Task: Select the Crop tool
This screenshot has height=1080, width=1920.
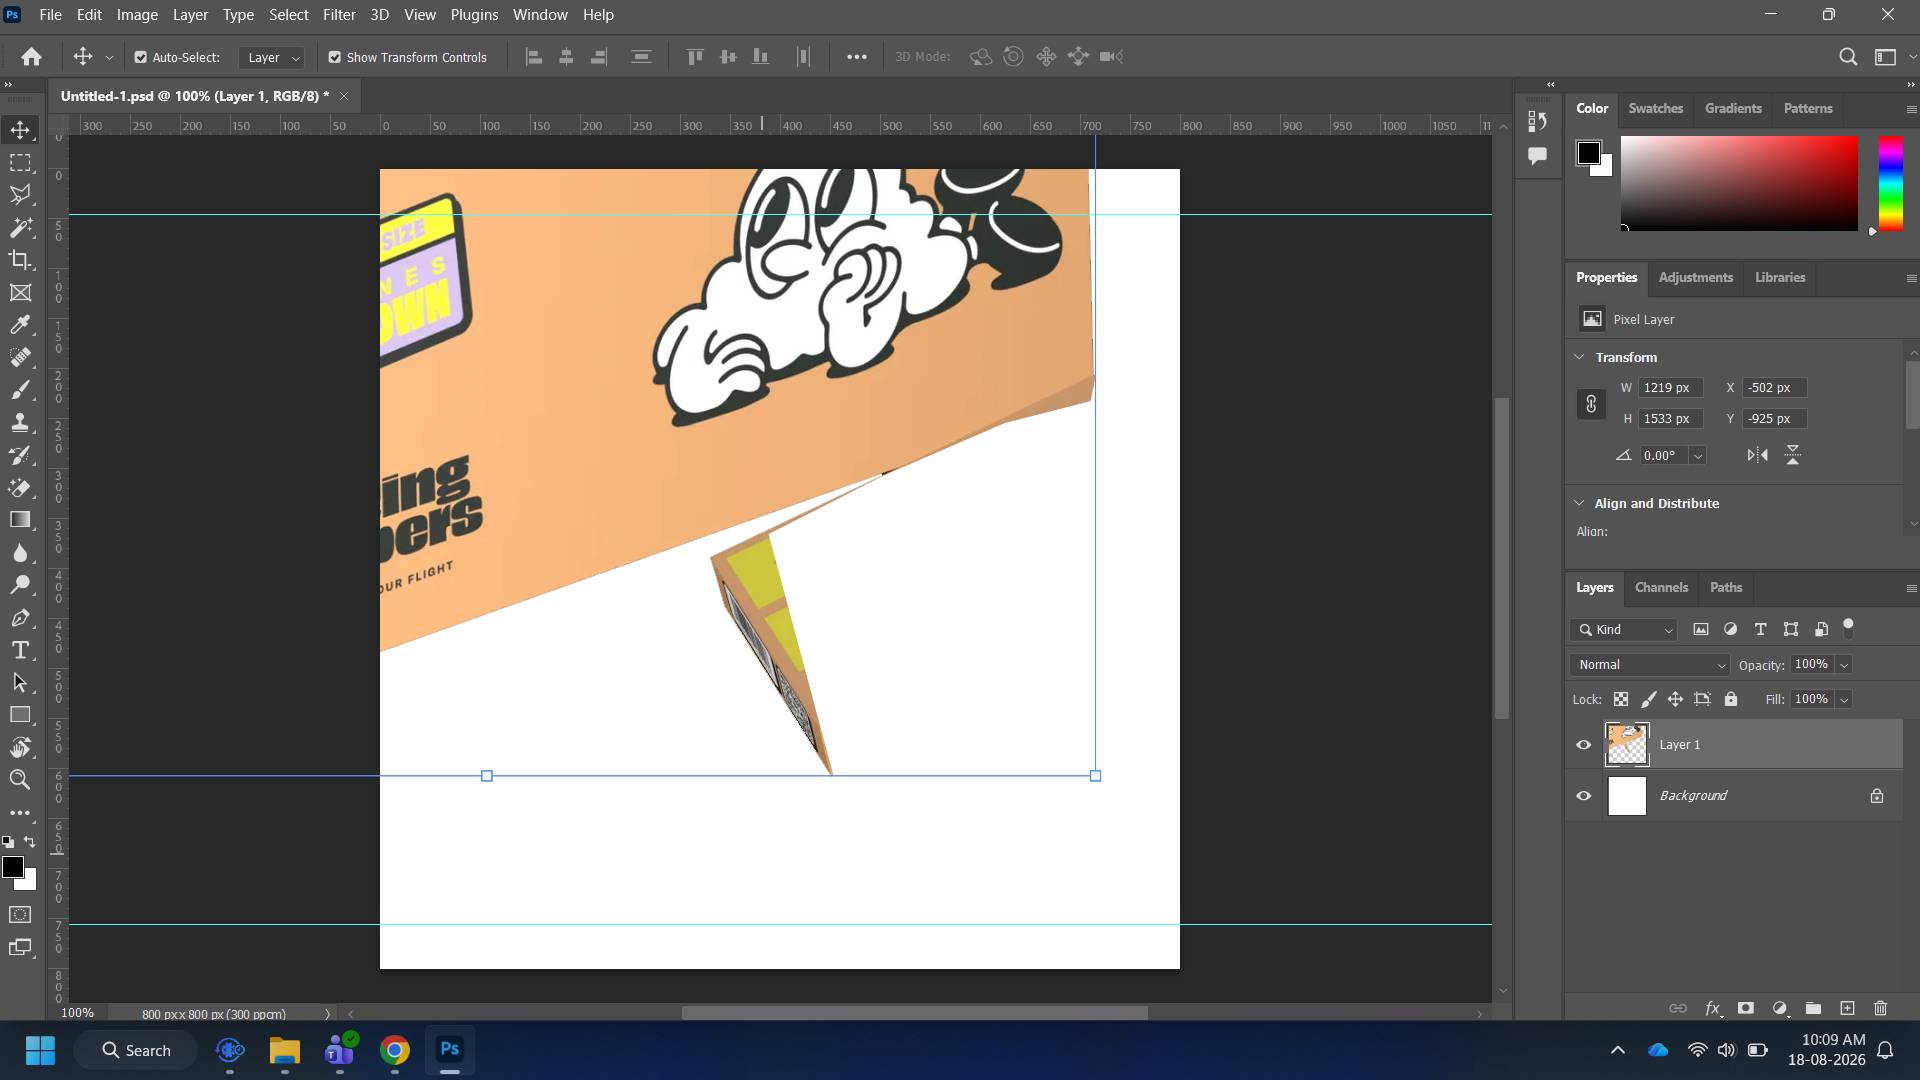Action: 20,260
